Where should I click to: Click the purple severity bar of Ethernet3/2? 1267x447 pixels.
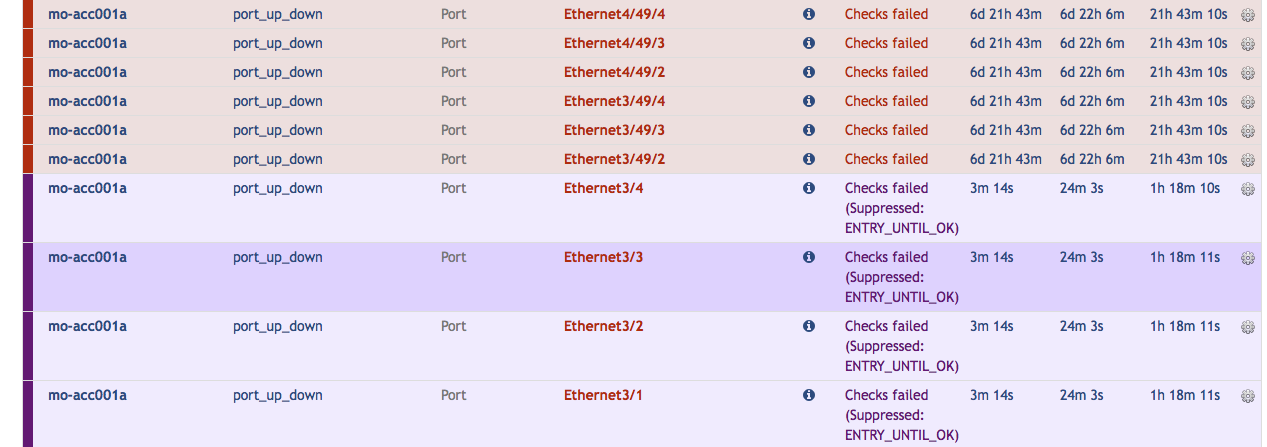click(28, 346)
